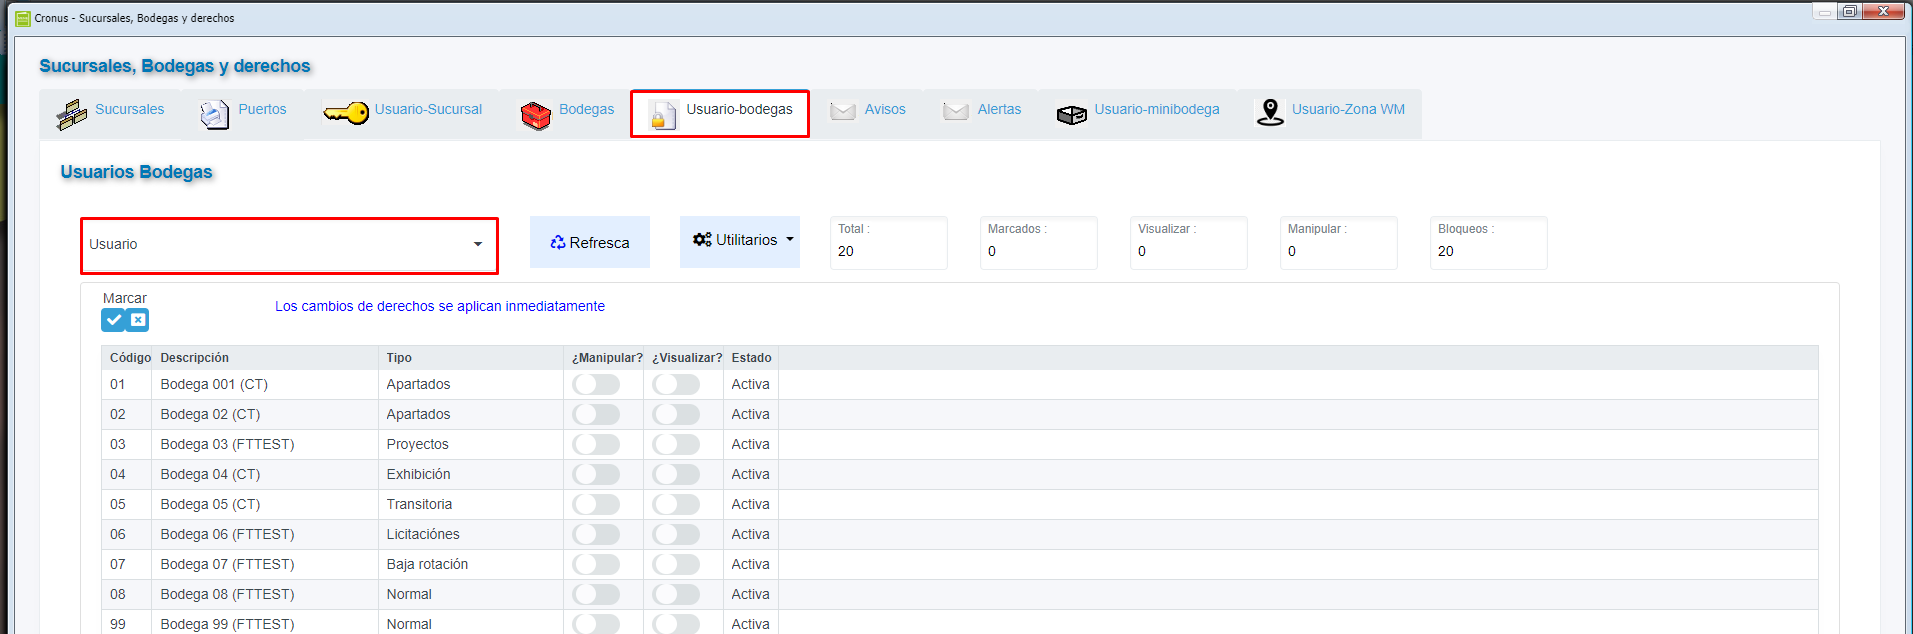The height and width of the screenshot is (634, 1913).
Task: Go to the Usuario-Sucursal tab
Action: pyautogui.click(x=403, y=113)
